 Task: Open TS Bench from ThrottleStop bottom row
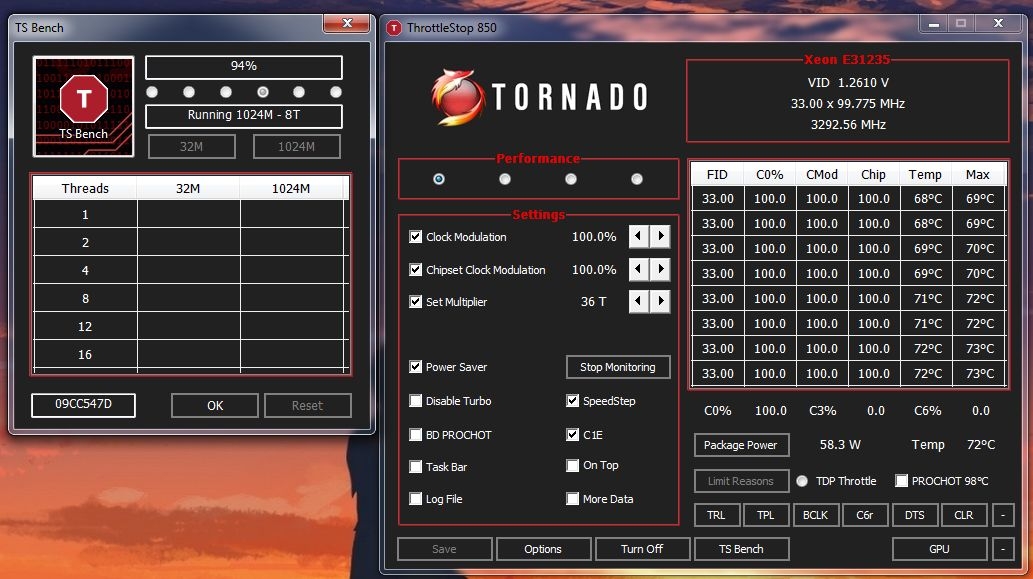pyautogui.click(x=741, y=549)
